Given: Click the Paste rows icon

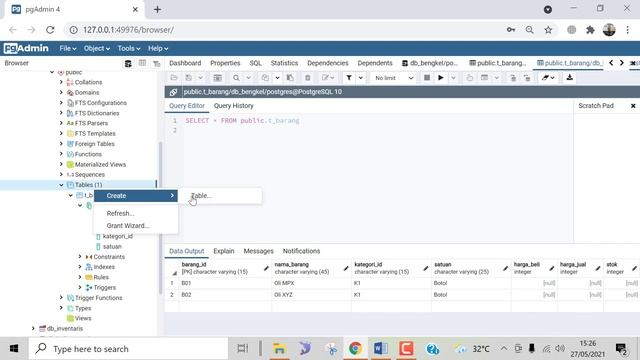Looking at the screenshot, I should 290,78.
